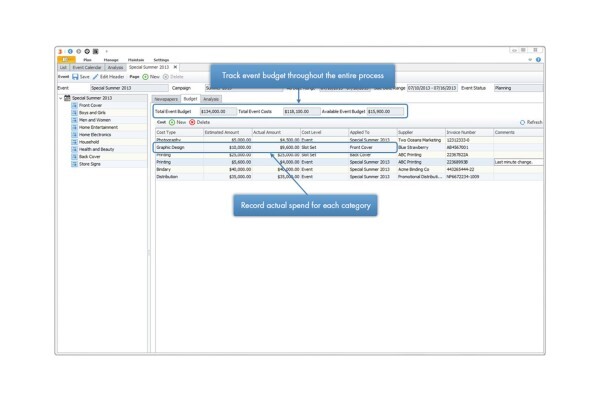The image size is (600, 400).
Task: Click the Event name field Special Summer 2013
Action: (129, 88)
